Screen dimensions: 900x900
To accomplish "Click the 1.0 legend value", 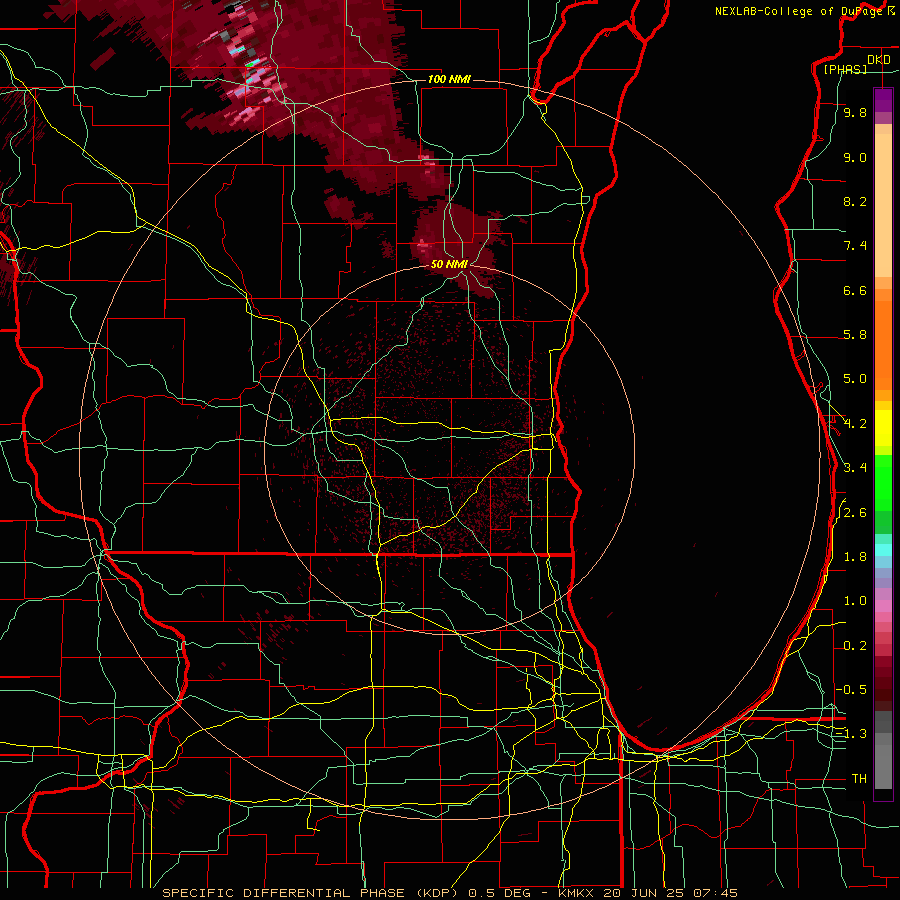I will (x=855, y=601).
